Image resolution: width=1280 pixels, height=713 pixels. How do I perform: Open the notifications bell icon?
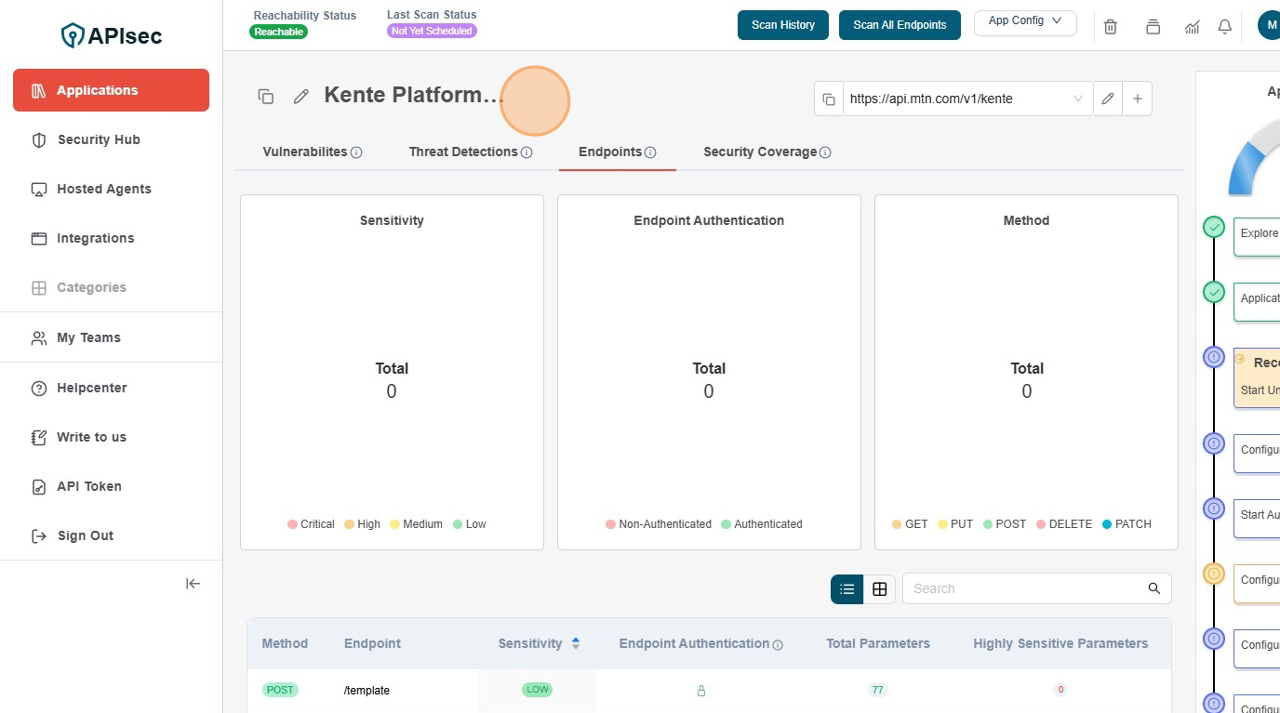1224,27
